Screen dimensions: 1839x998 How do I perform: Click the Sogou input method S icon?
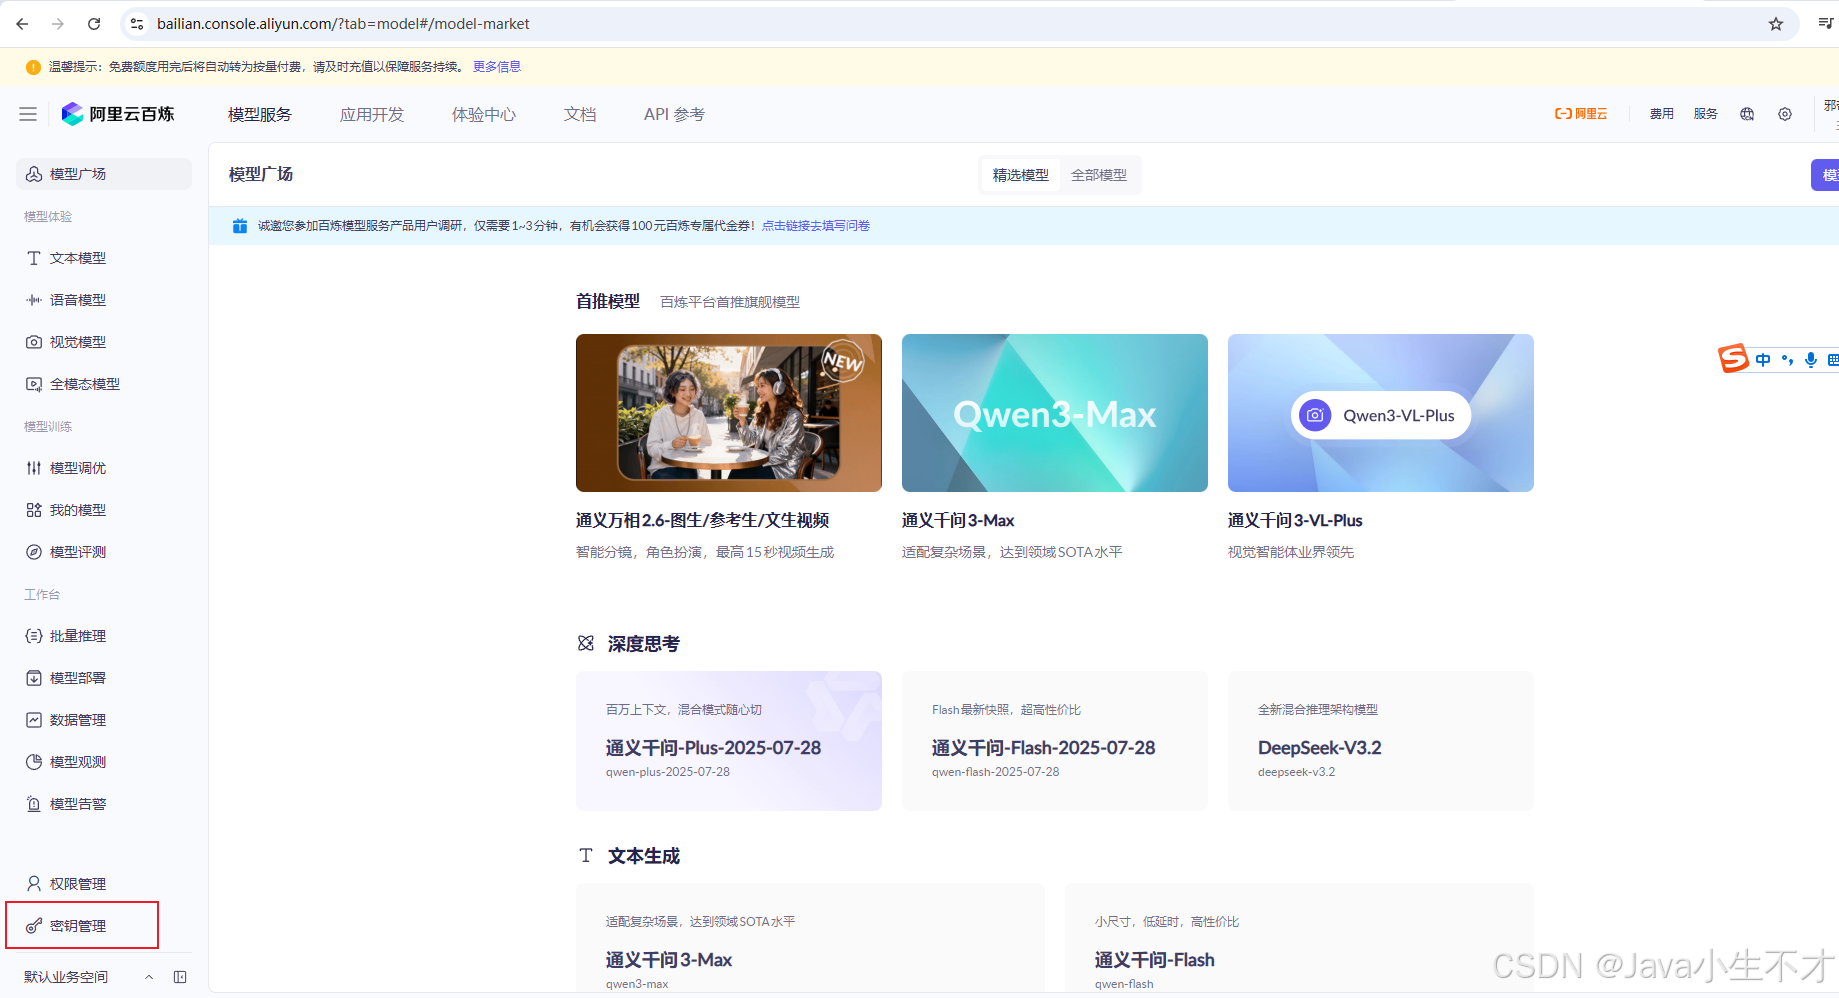(1733, 358)
